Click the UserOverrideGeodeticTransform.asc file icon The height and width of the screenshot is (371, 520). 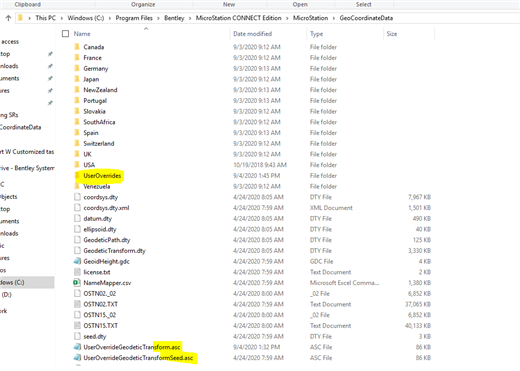[x=77, y=347]
